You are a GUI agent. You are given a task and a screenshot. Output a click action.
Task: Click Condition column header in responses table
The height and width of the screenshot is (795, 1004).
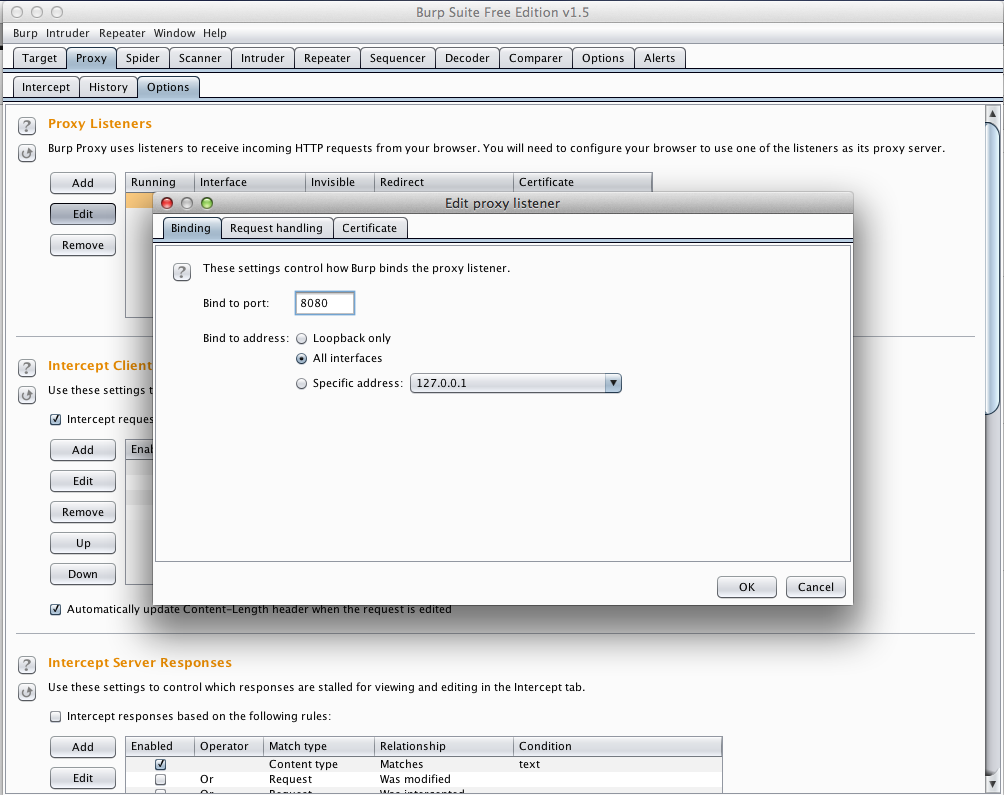pos(617,746)
